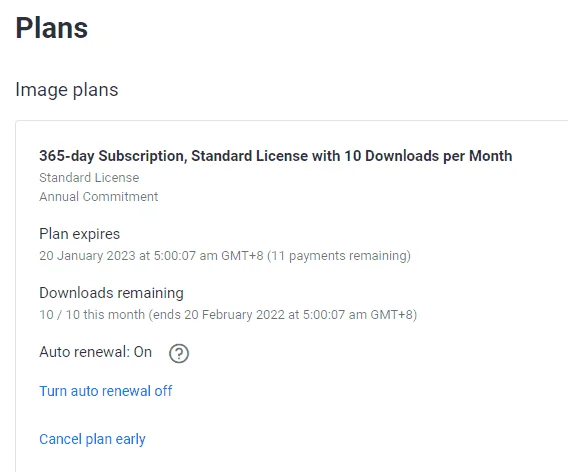This screenshot has height=472, width=568.
Task: Click the Standard License subtitle text
Action: coord(89,177)
